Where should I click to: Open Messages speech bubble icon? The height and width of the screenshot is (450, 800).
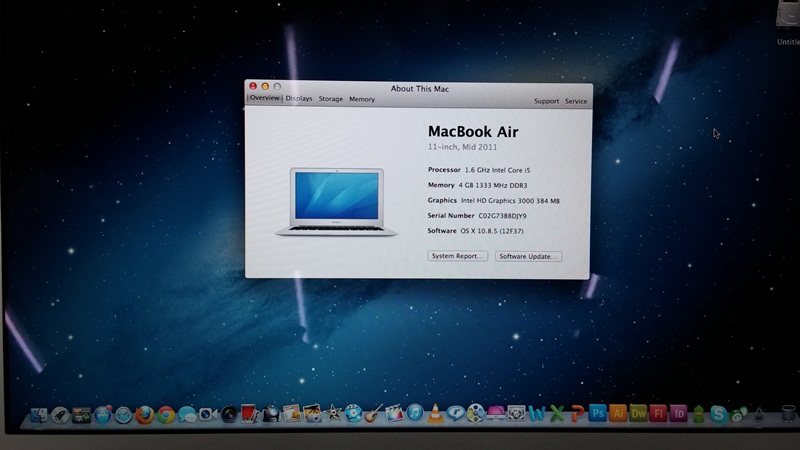tap(187, 415)
